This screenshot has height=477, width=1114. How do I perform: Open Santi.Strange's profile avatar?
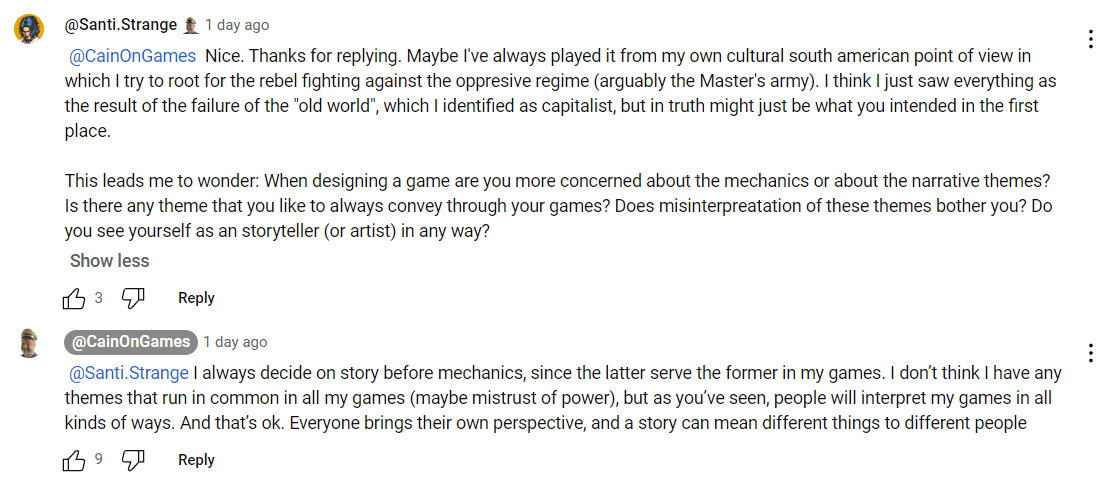28,29
